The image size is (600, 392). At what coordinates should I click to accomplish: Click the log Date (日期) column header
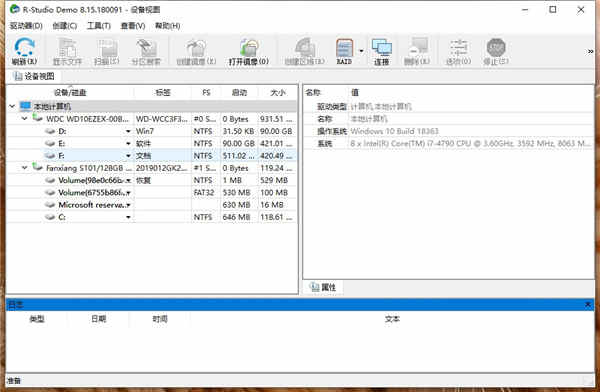99,318
